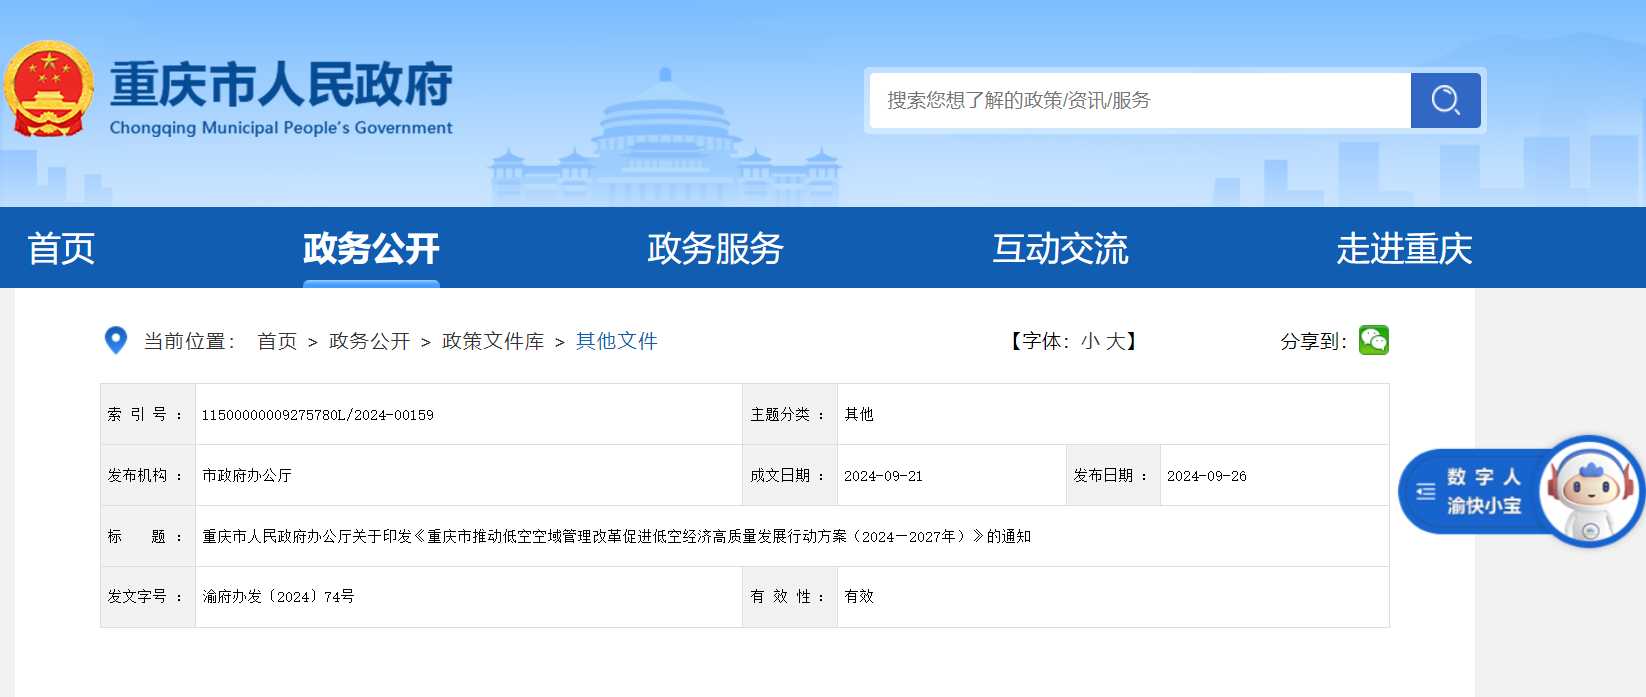Click the 发布日期 label cell
The width and height of the screenshot is (1646, 697).
tap(1113, 475)
